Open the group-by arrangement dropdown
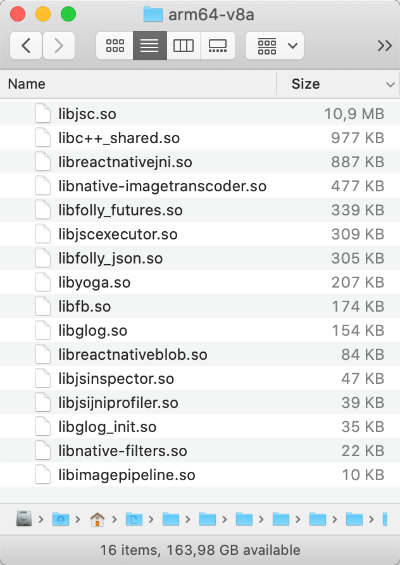The height and width of the screenshot is (565, 400). (275, 46)
